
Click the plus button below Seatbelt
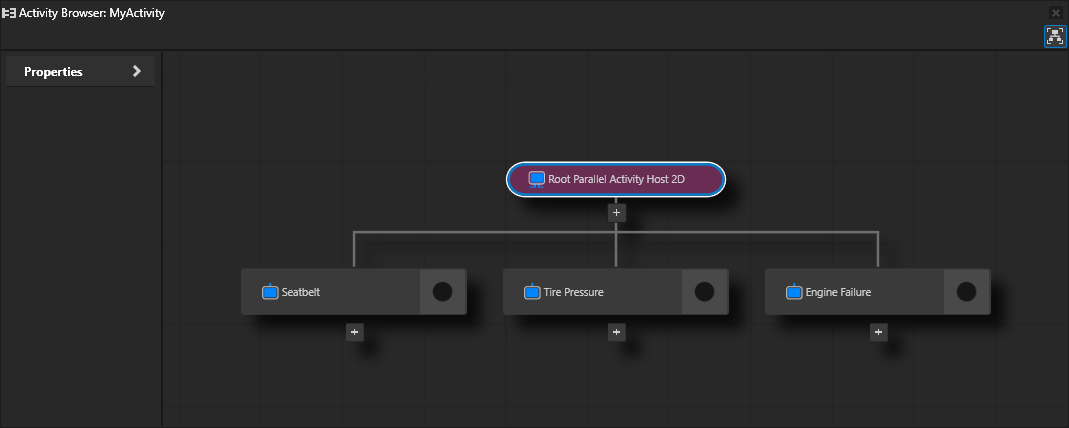[355, 332]
